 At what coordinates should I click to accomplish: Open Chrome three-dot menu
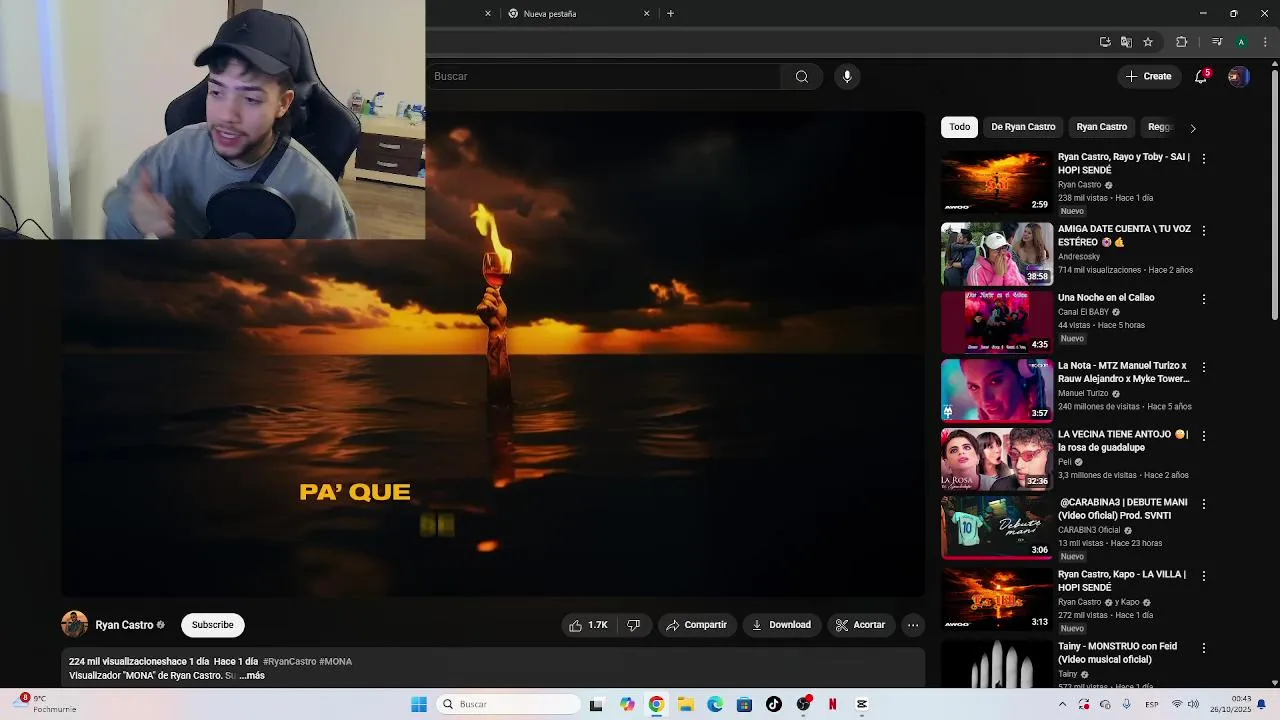pos(1265,42)
